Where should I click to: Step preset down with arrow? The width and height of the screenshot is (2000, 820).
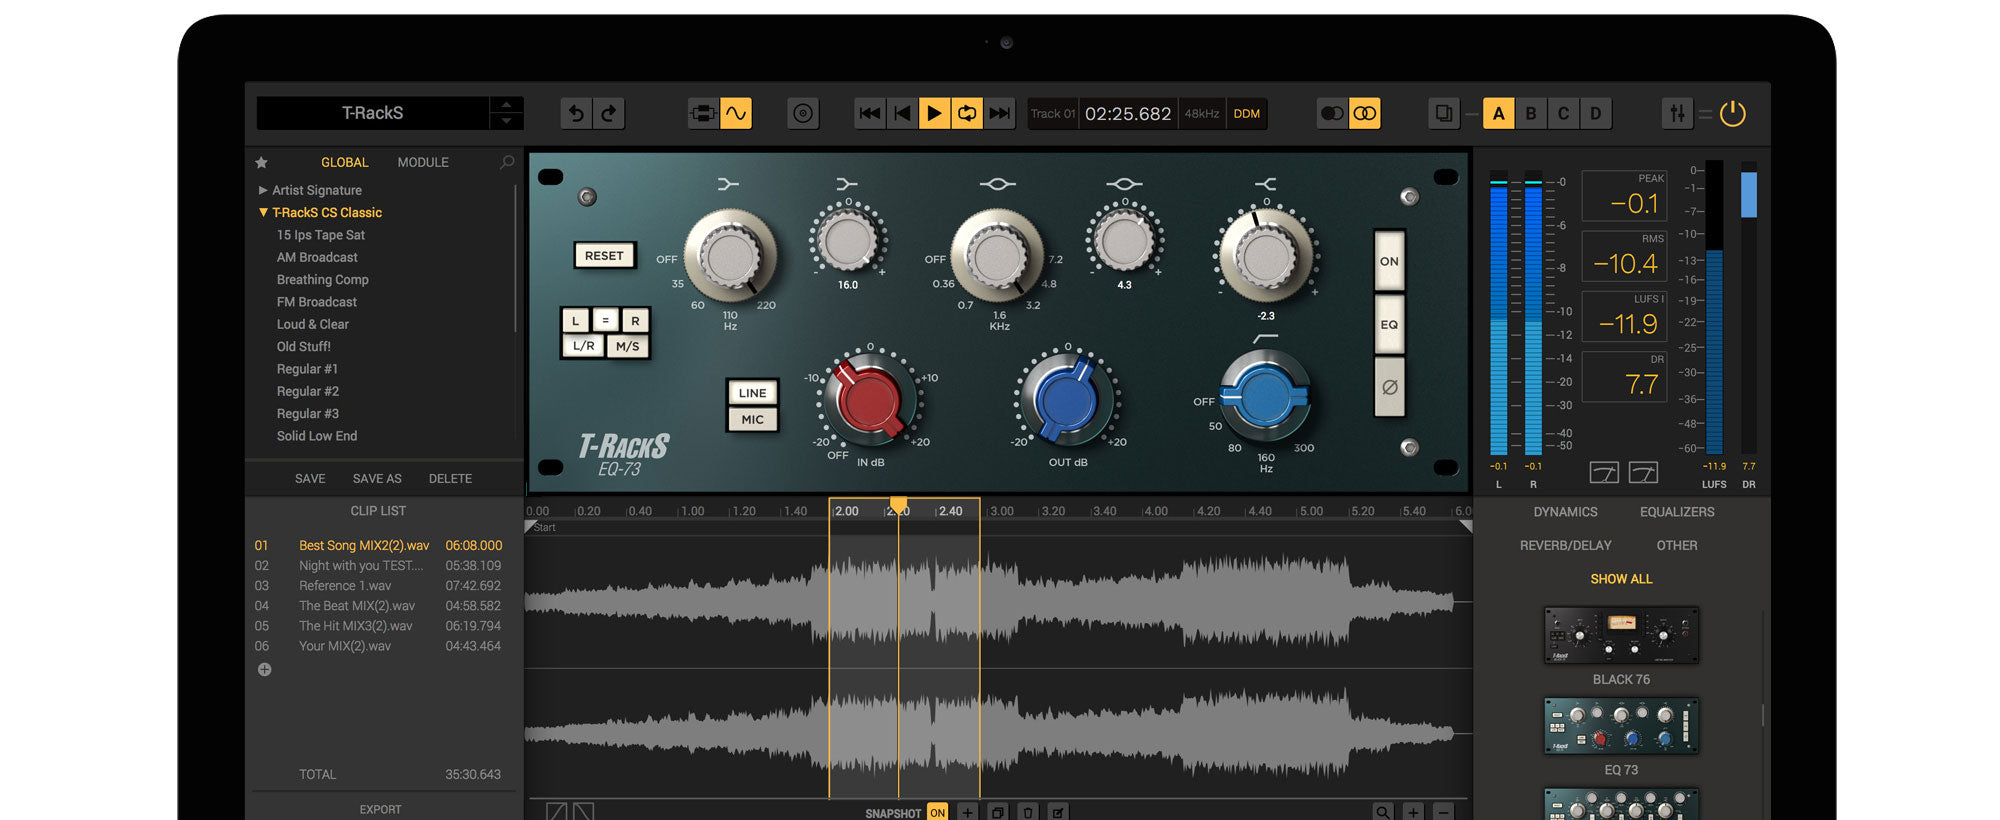[x=506, y=121]
